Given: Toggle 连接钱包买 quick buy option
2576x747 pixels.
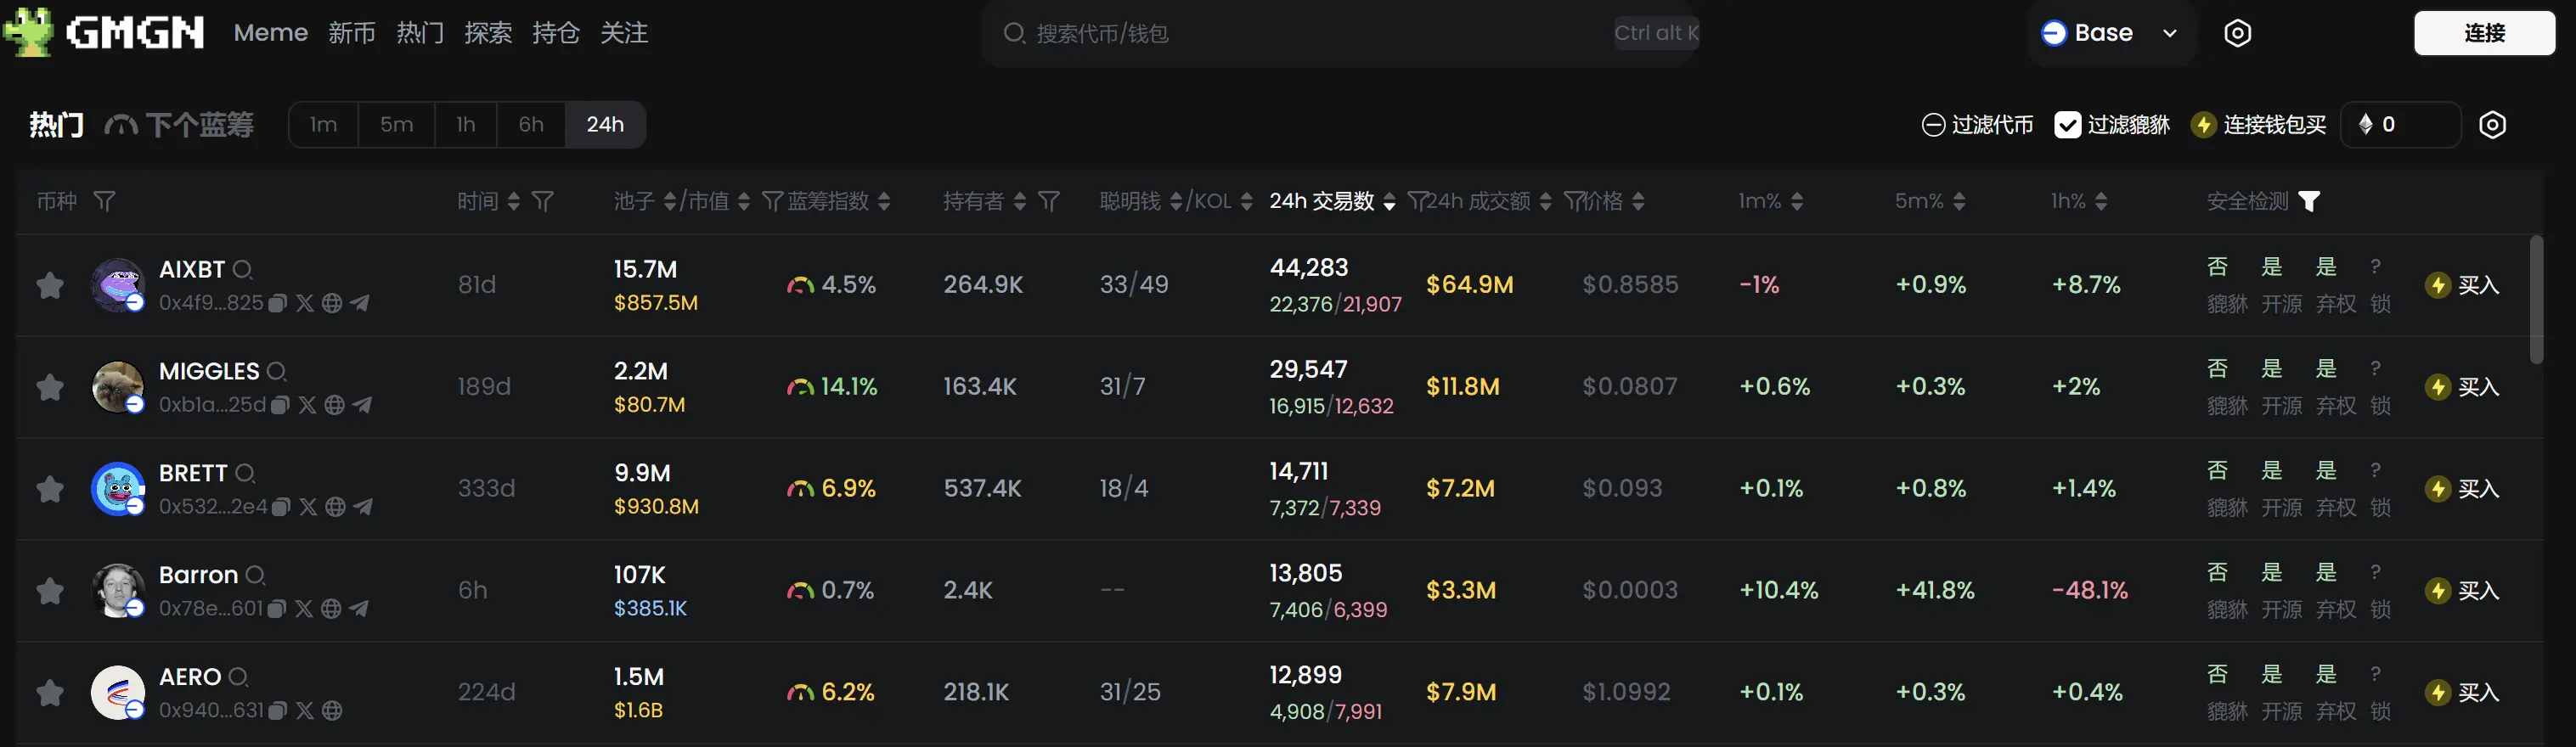Looking at the screenshot, I should [x=2258, y=125].
